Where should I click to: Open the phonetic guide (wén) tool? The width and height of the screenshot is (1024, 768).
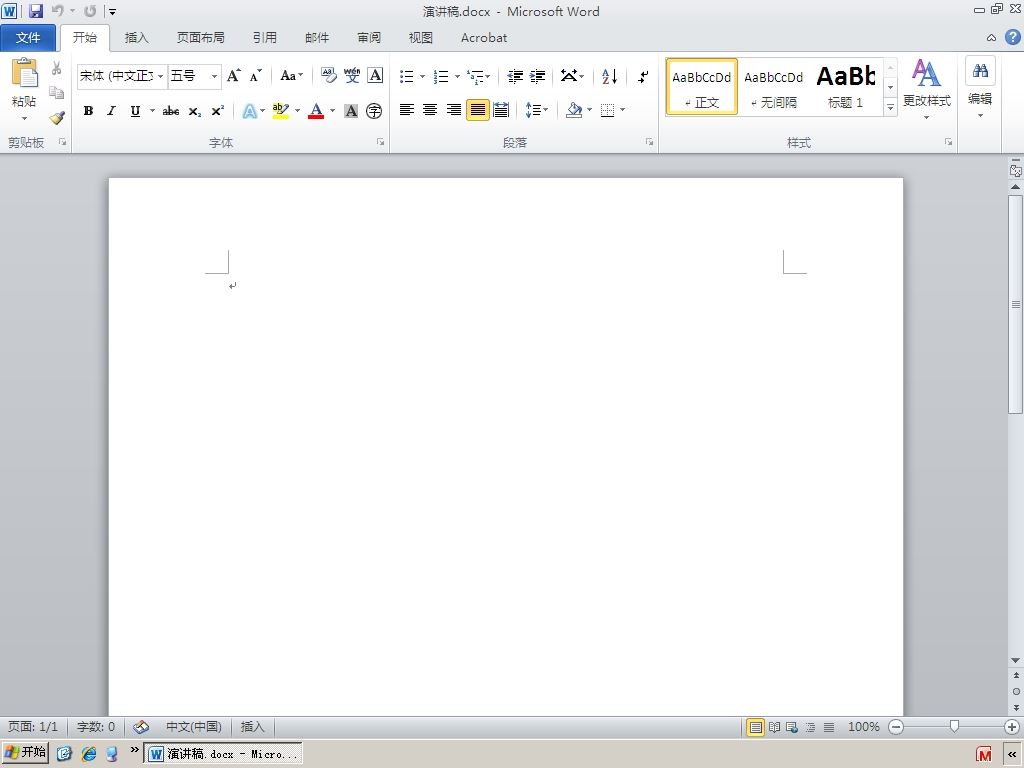pyautogui.click(x=352, y=76)
